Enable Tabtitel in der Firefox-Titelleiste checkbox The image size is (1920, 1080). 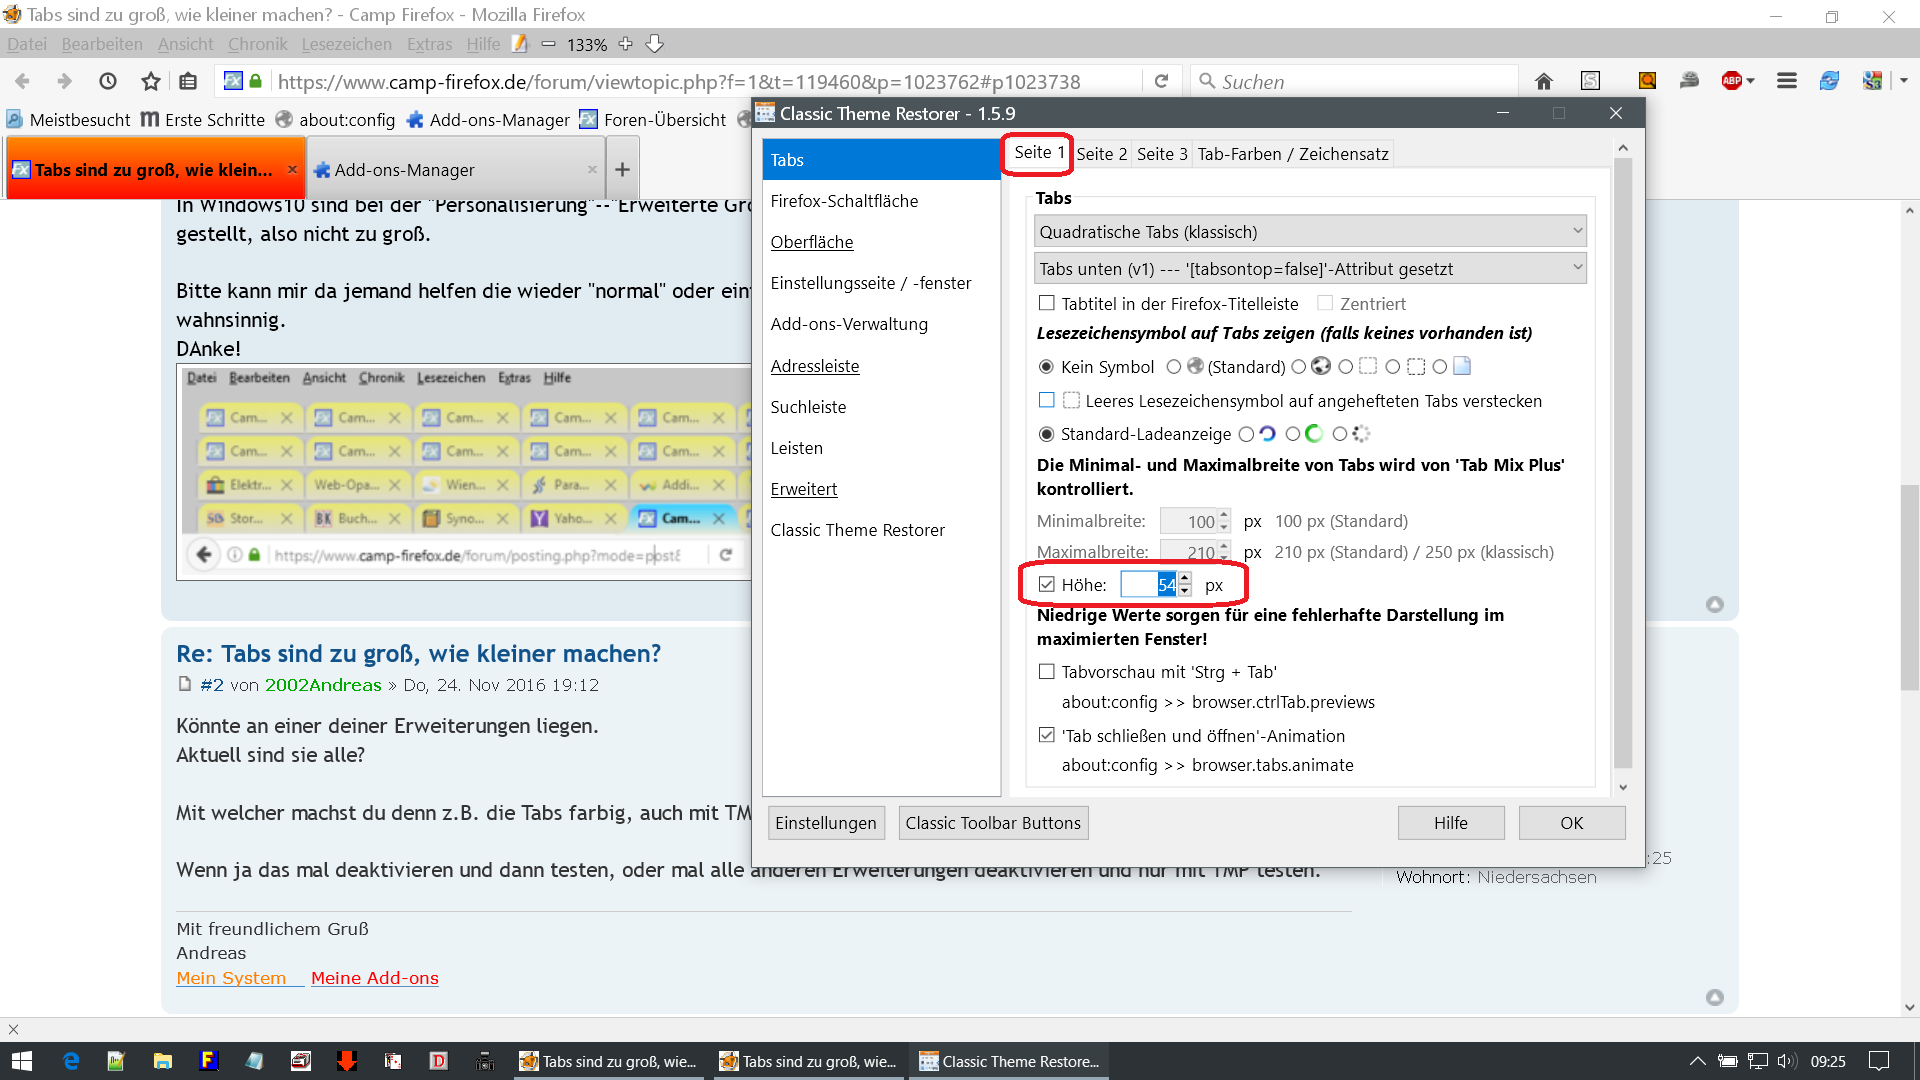pyautogui.click(x=1047, y=303)
